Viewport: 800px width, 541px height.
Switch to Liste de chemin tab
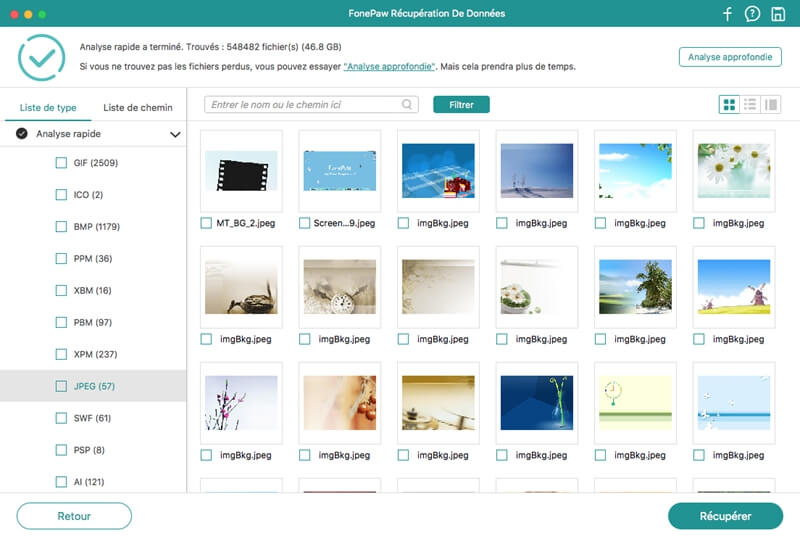click(x=138, y=108)
